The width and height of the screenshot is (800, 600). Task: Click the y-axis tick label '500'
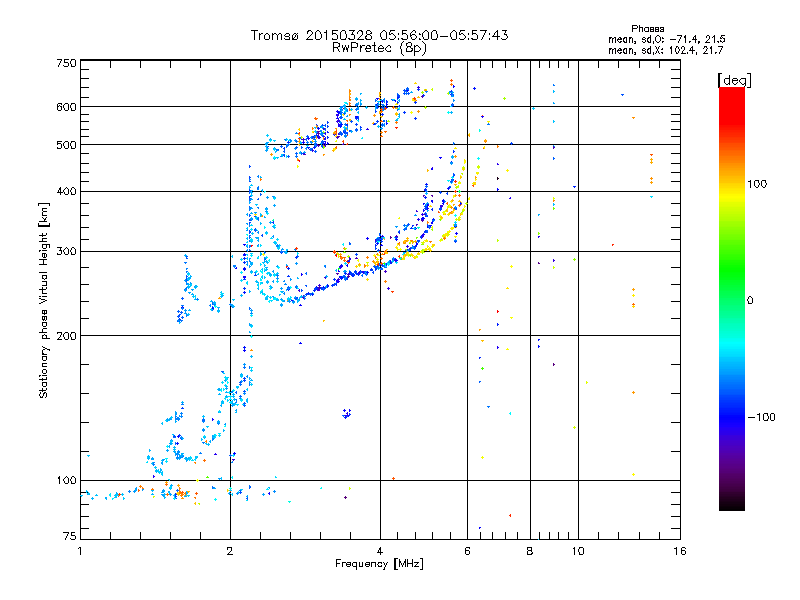[66, 145]
